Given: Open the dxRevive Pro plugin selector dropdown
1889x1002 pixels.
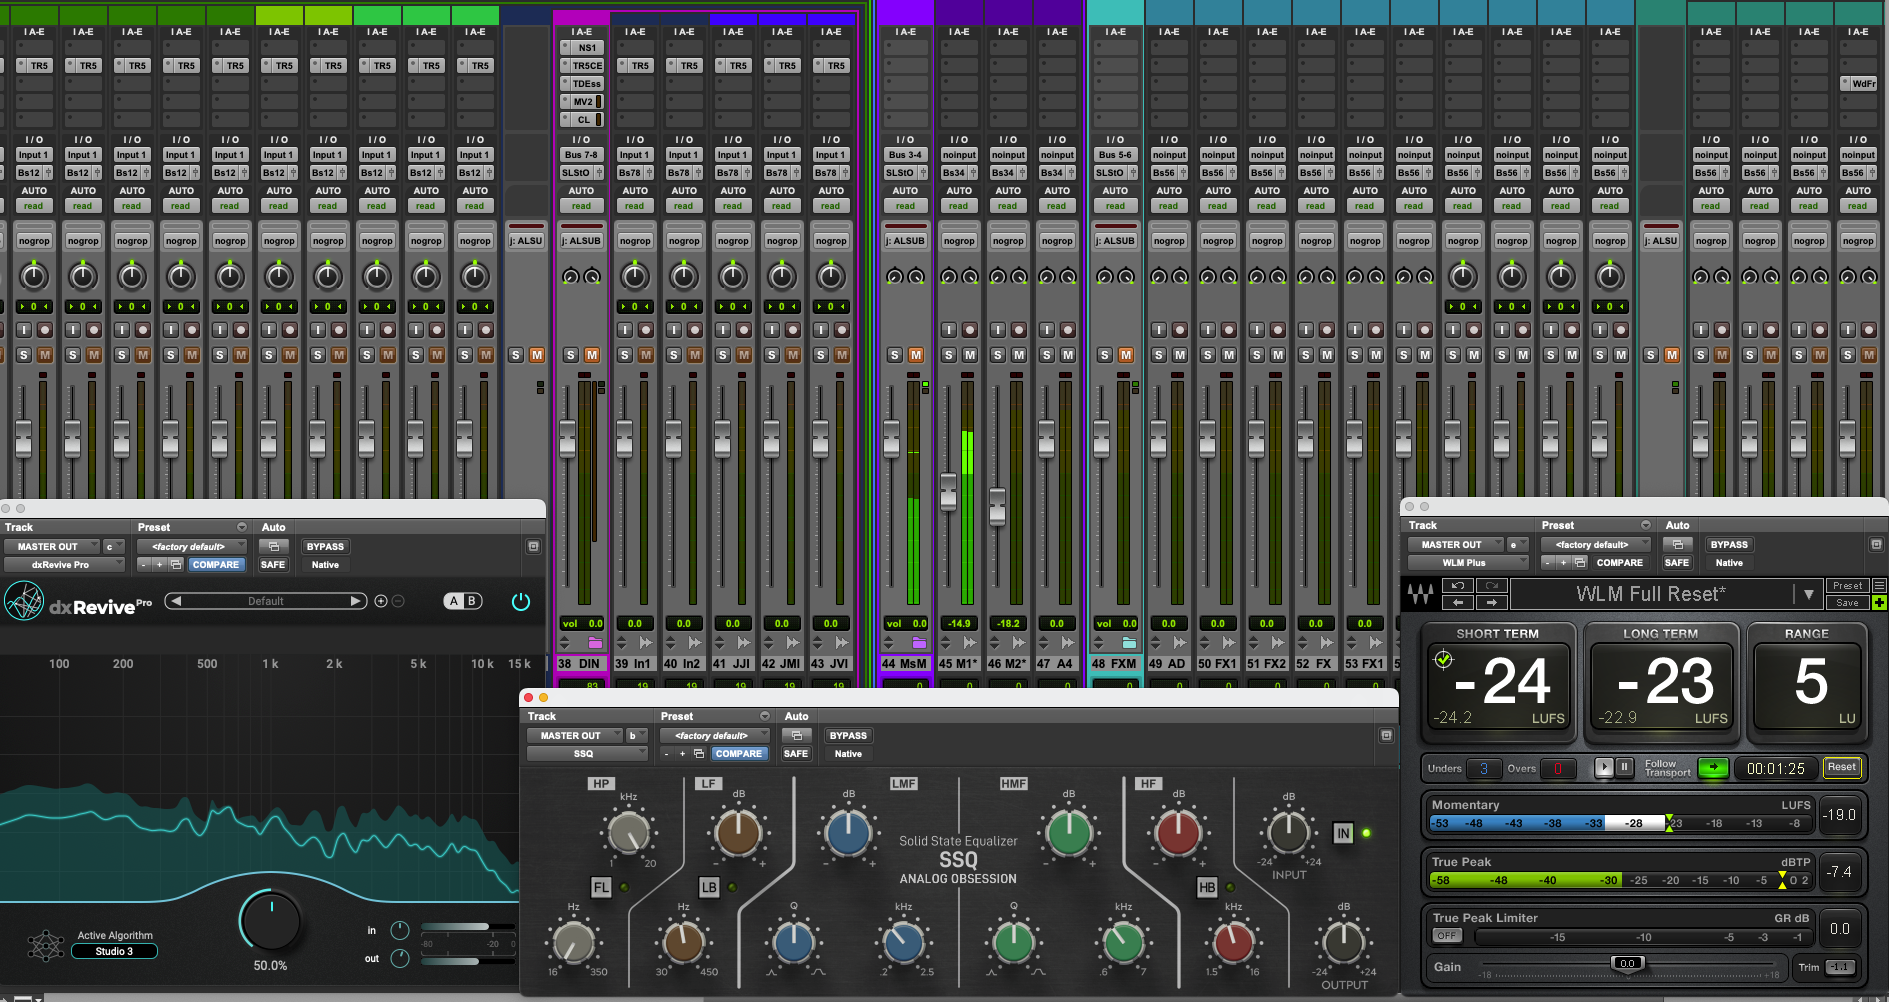Looking at the screenshot, I should click(x=64, y=564).
